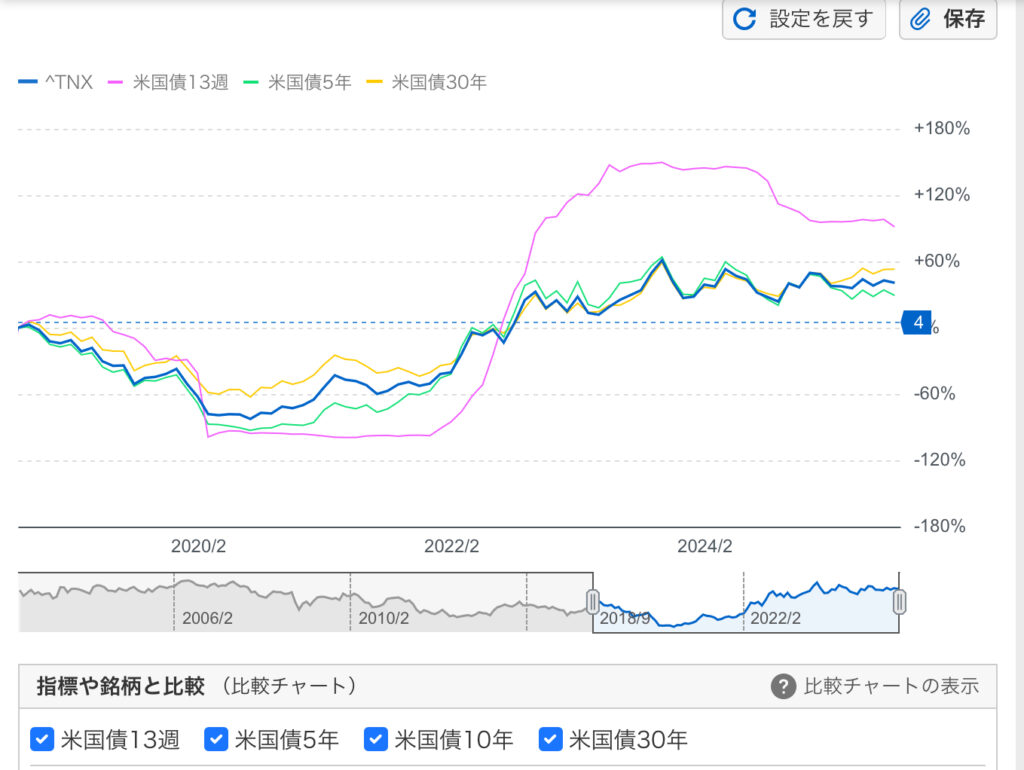
Task: Click the paperclip icon on 保存 button
Action: (920, 19)
